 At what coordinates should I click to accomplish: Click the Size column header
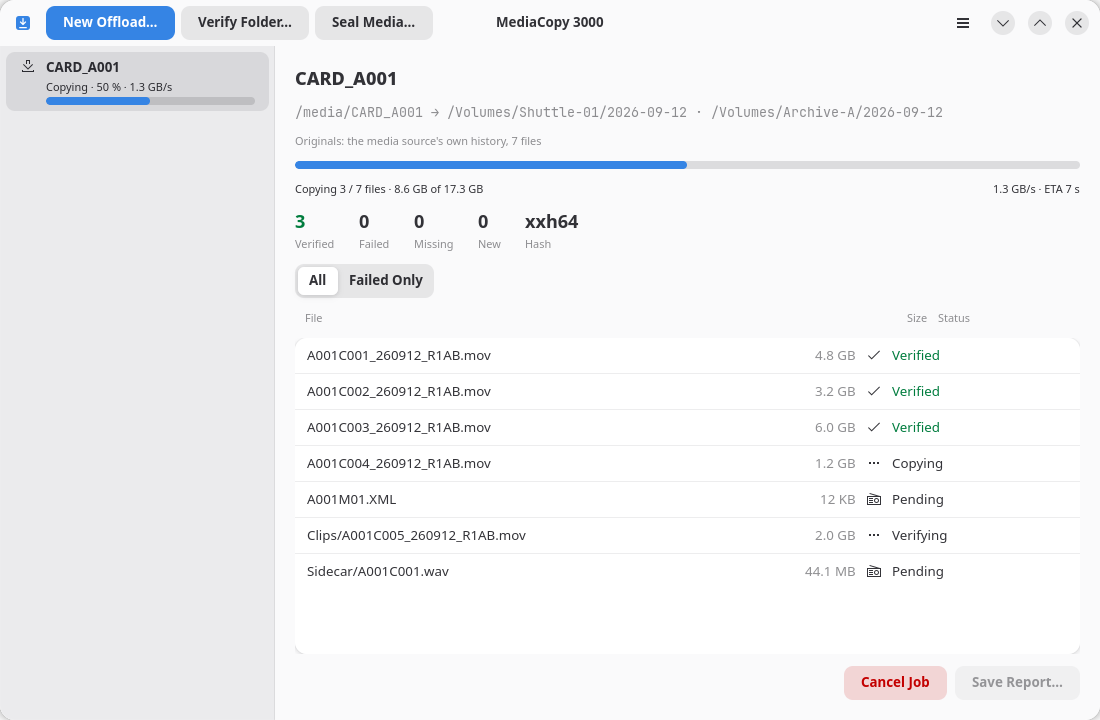pos(916,319)
